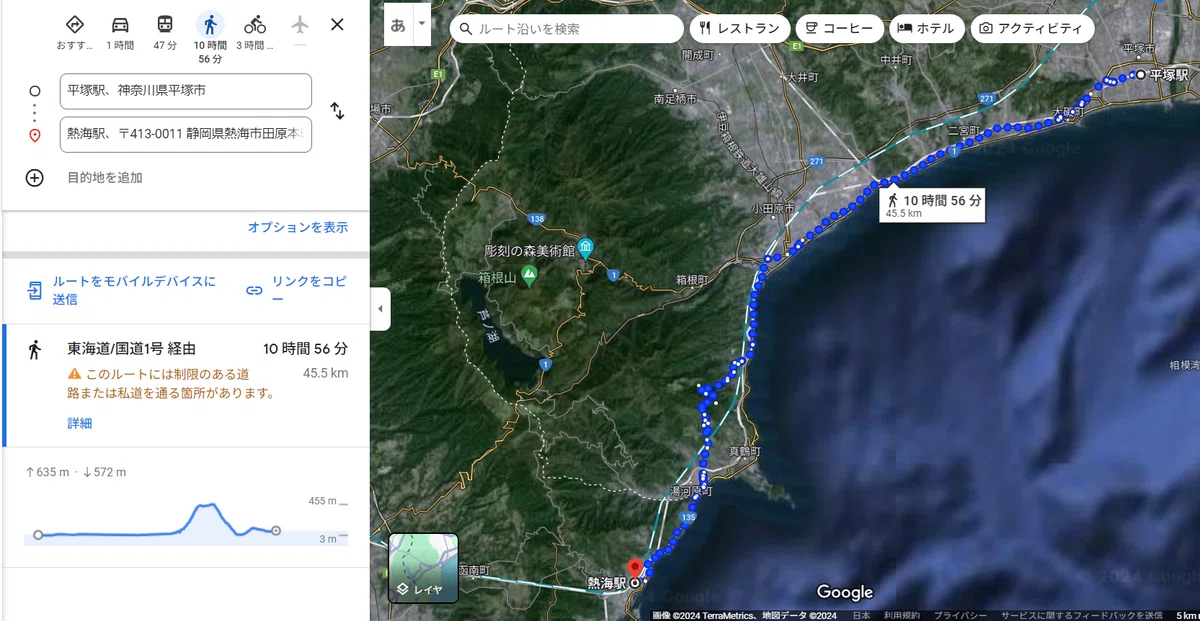Copy the route link リンクをコピー
Viewport: 1200px width, 621px height.
(x=296, y=290)
